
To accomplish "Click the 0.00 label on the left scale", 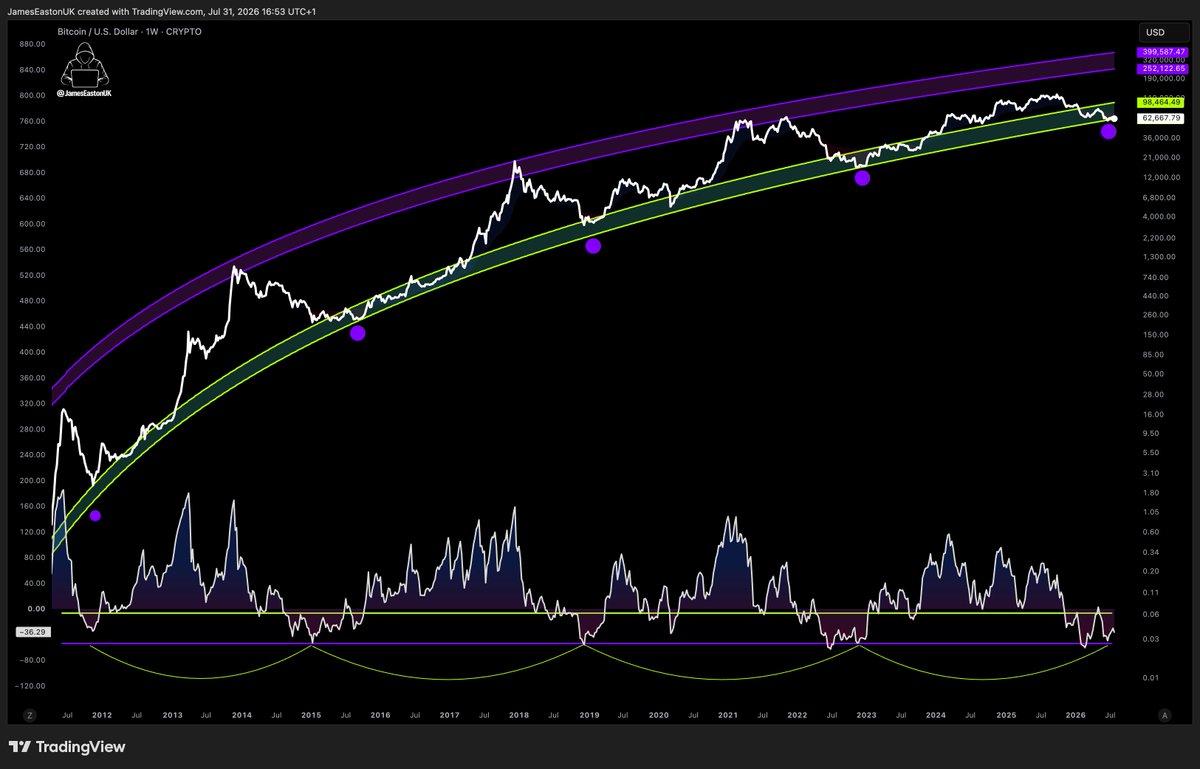I will pos(36,609).
